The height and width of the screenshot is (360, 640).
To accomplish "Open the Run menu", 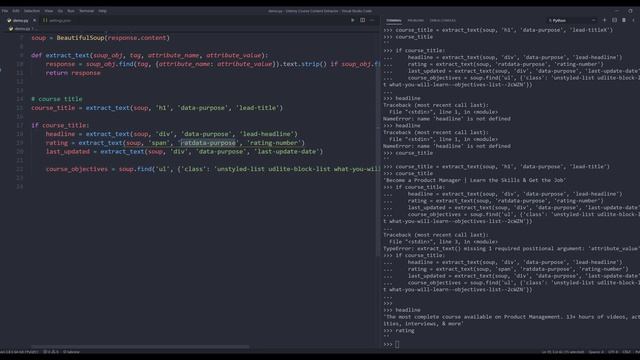I will 71,11.
